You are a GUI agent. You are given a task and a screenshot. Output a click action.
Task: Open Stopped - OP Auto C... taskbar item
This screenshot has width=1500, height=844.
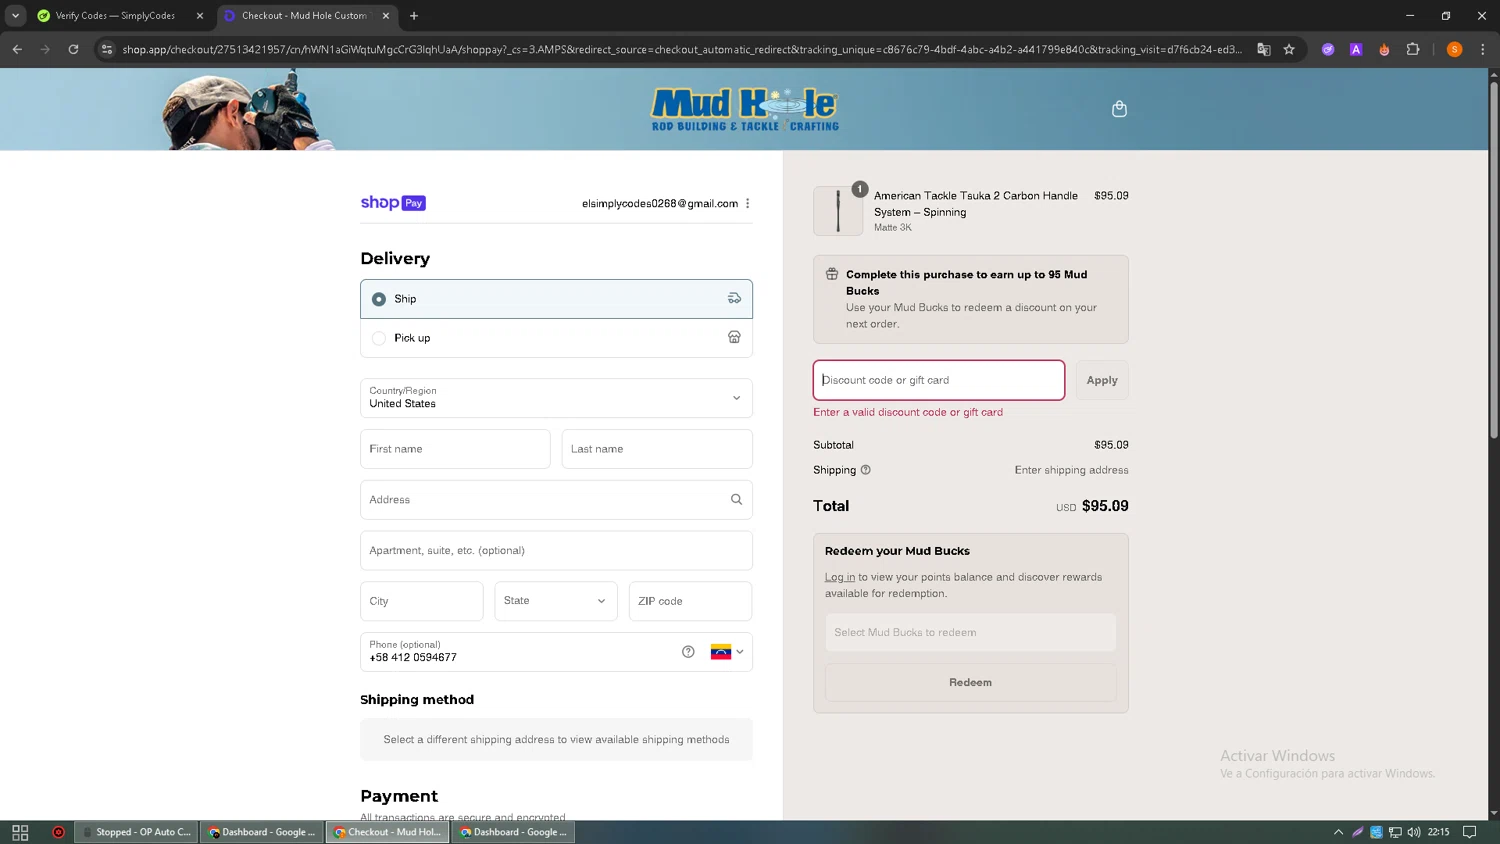[x=136, y=832]
